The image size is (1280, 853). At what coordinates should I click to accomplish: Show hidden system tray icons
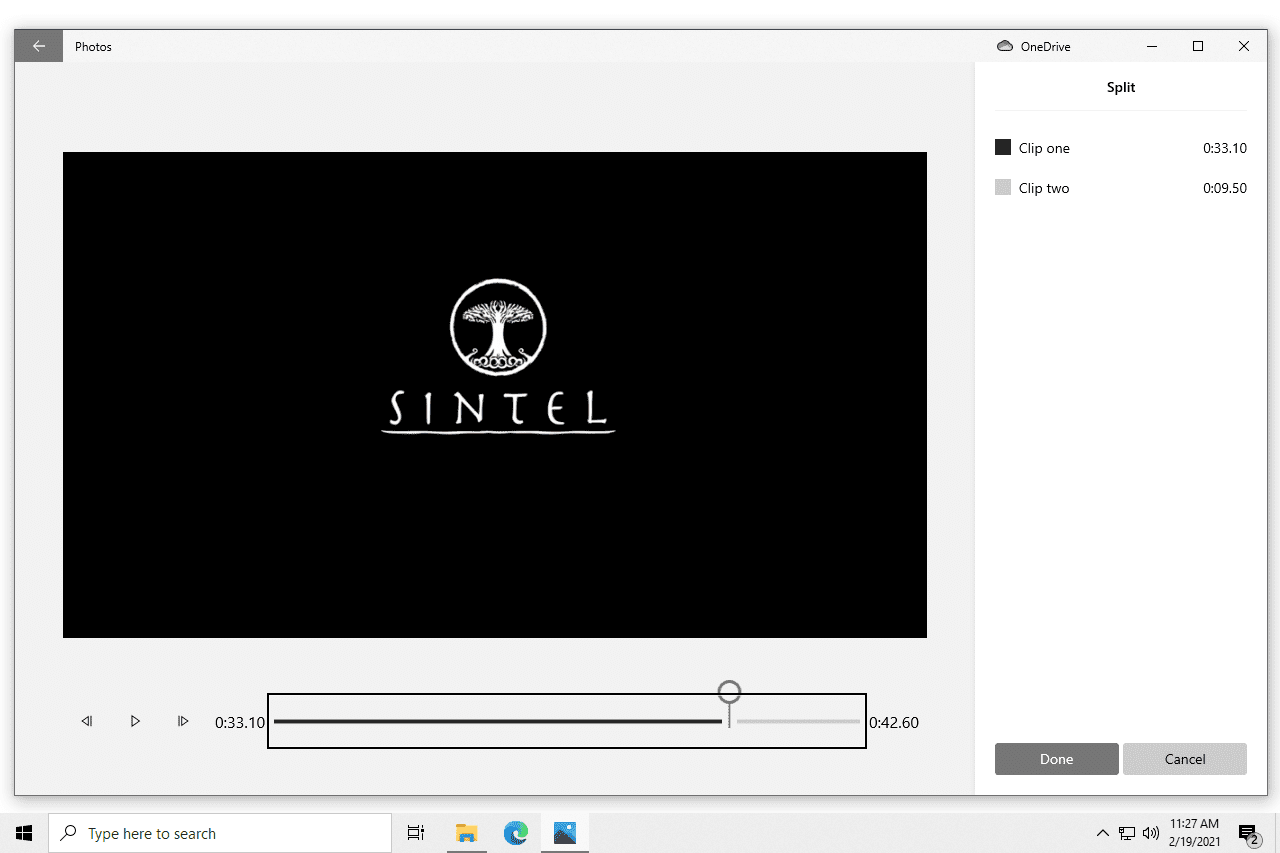coord(1103,833)
